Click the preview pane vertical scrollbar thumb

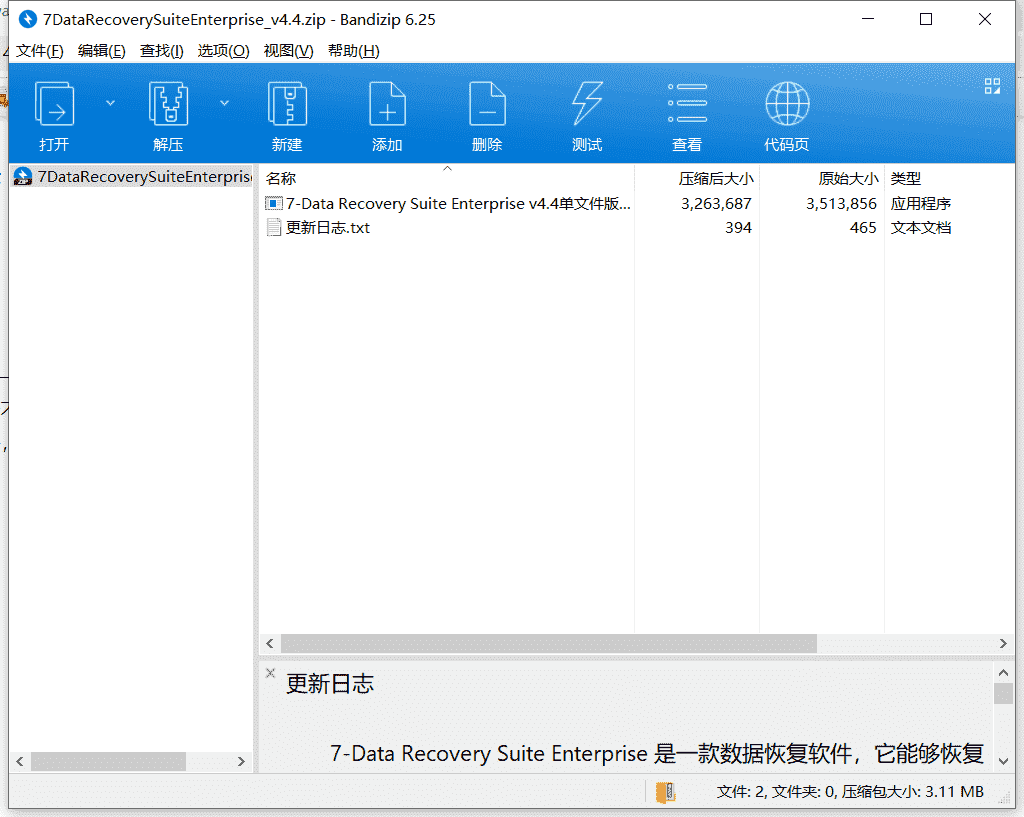pyautogui.click(x=1003, y=694)
